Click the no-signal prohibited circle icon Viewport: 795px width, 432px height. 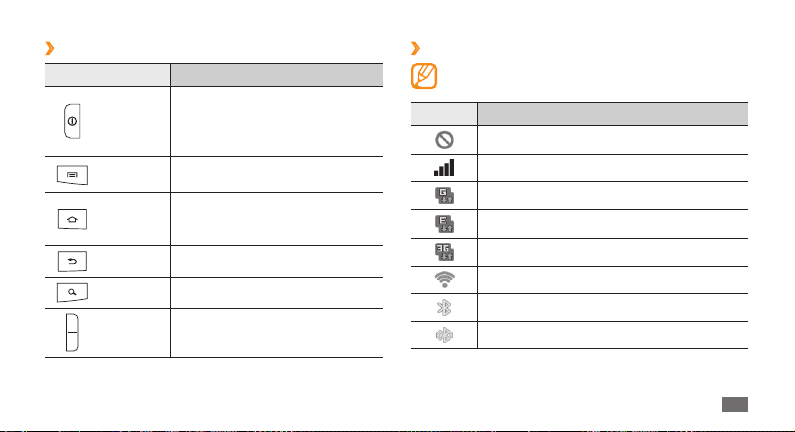(x=444, y=140)
